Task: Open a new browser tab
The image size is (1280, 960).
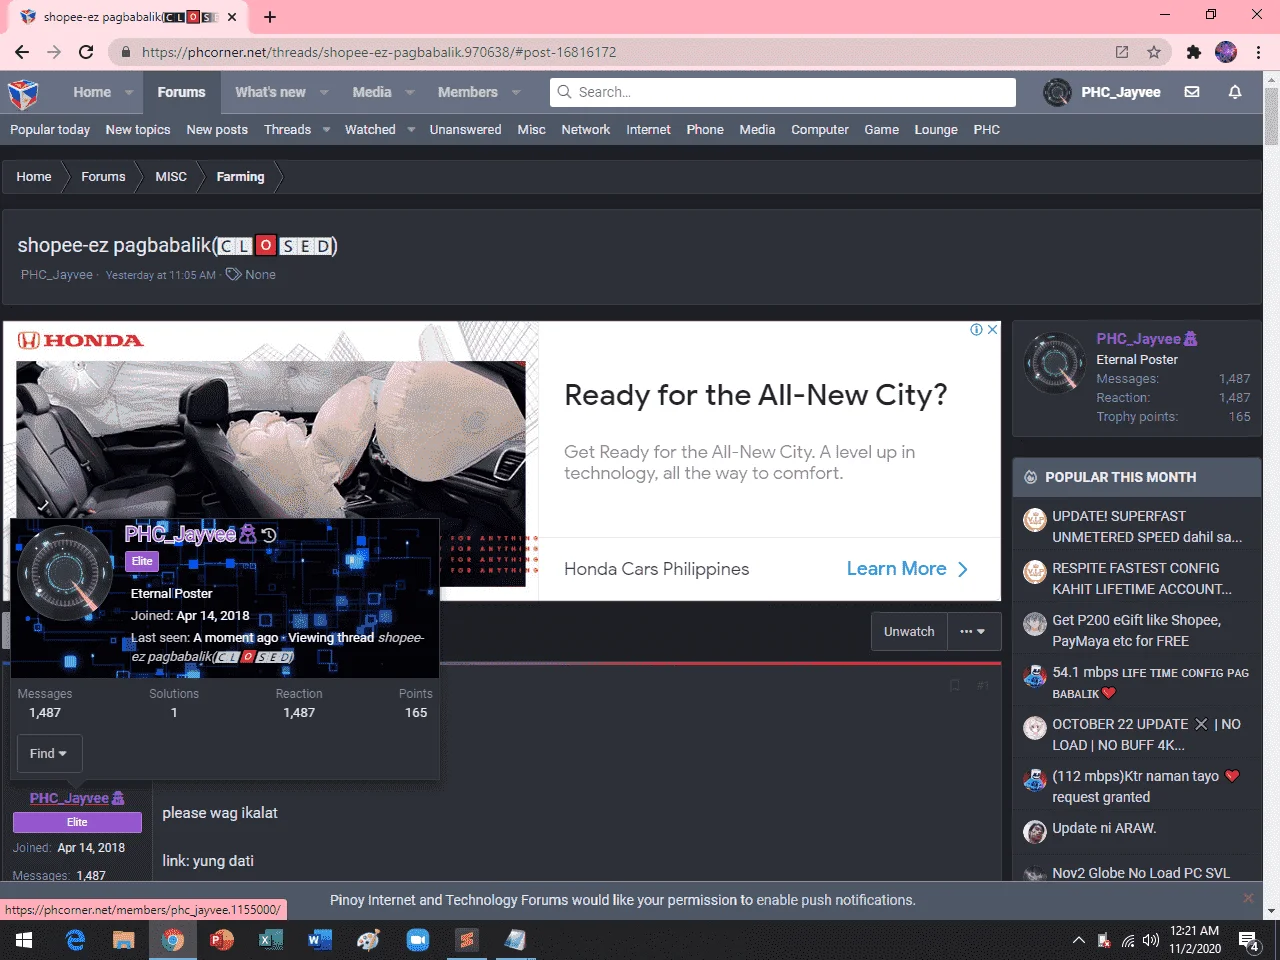Action: pos(270,16)
